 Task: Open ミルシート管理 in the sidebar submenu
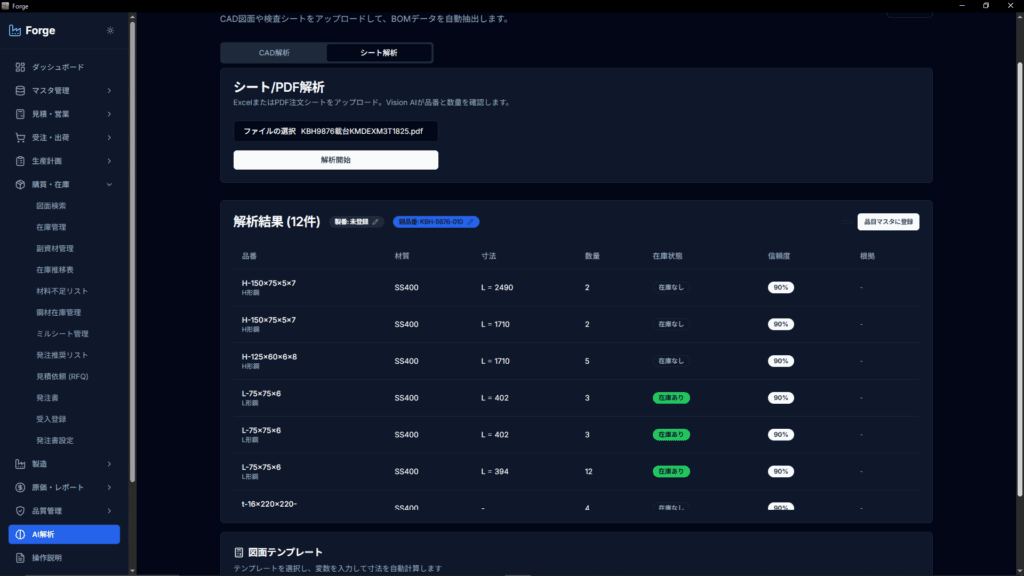[62, 333]
